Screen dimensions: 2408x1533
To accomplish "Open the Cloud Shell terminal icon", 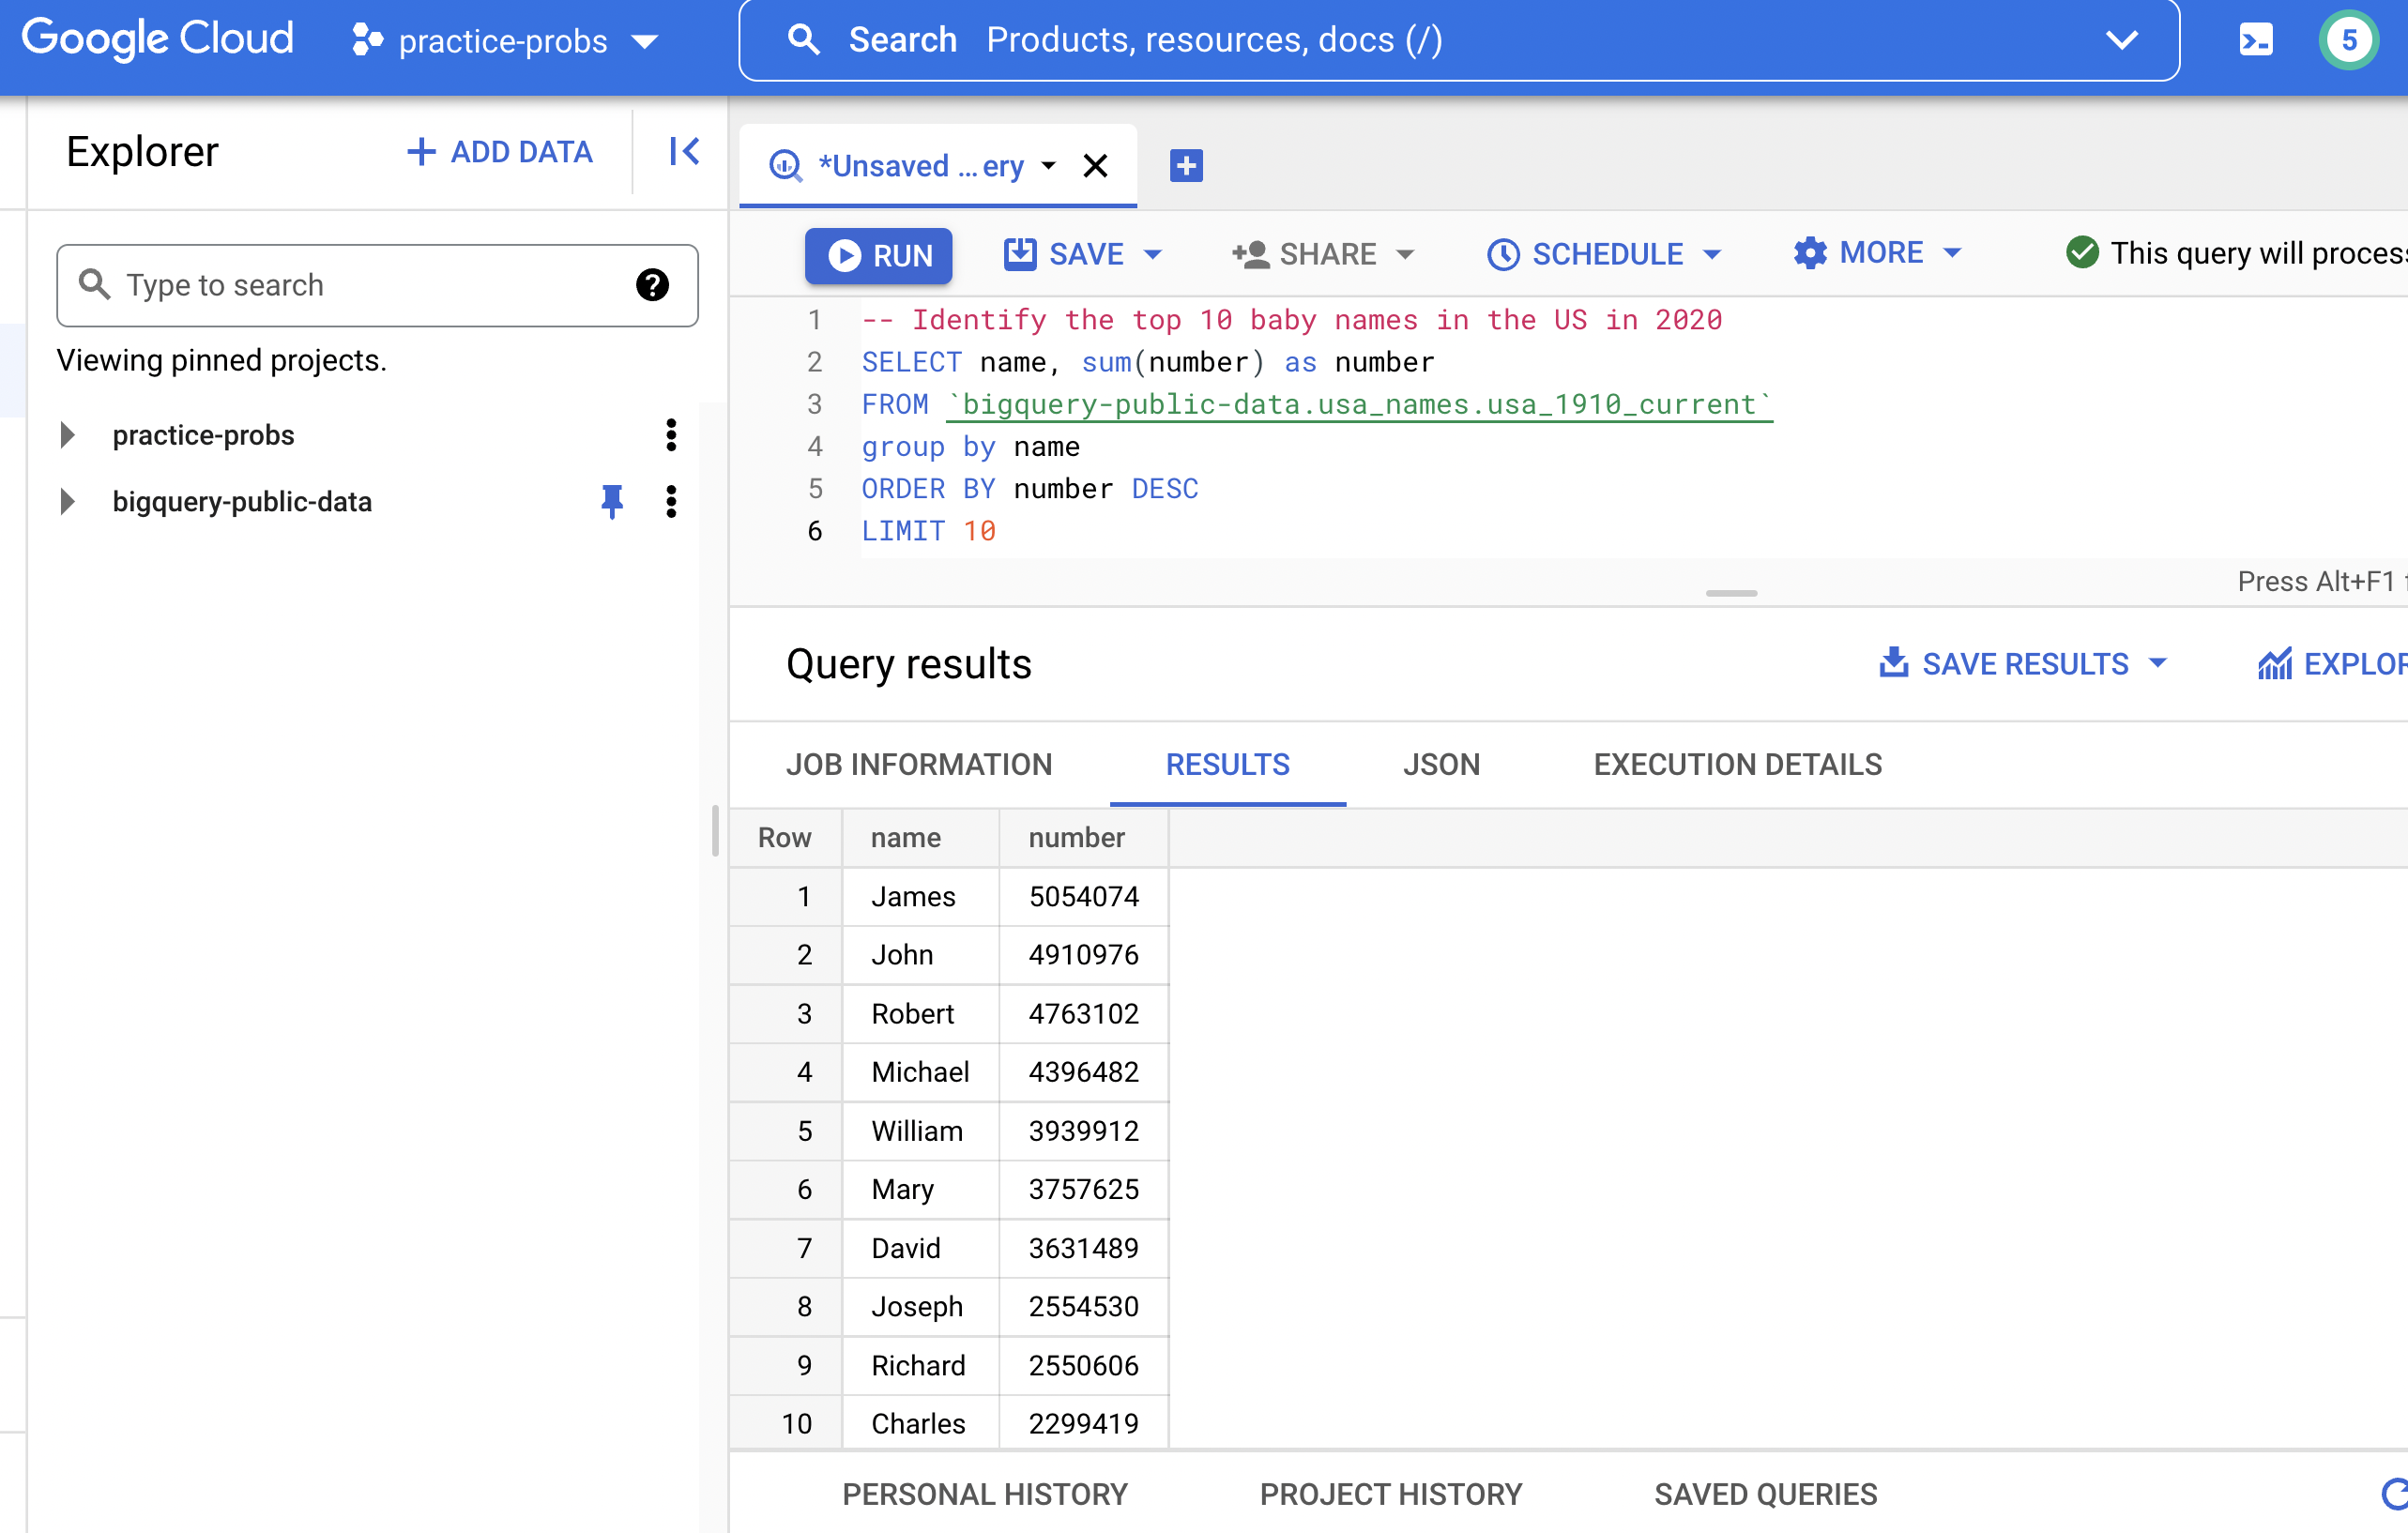I will tap(2255, 40).
